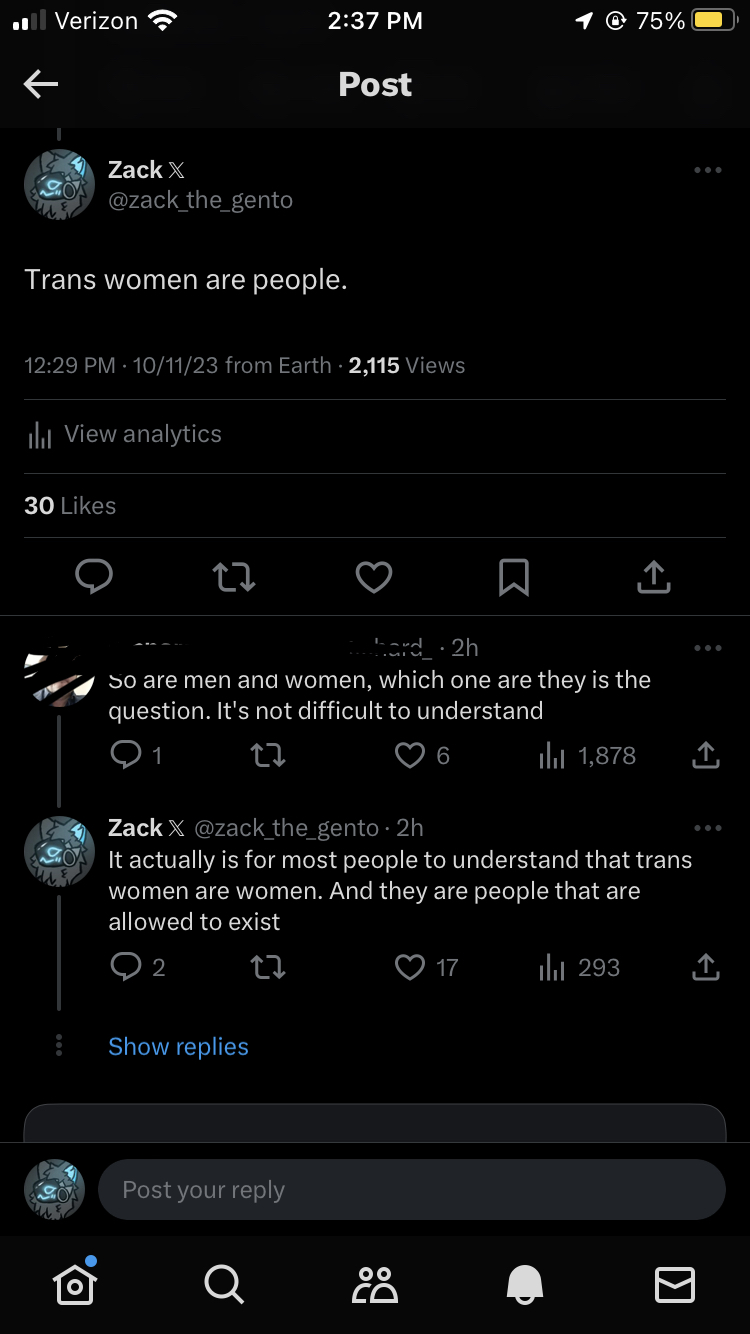The image size is (750, 1334).
Task: Reply to Zack's comment with 2 replies
Action: click(127, 967)
